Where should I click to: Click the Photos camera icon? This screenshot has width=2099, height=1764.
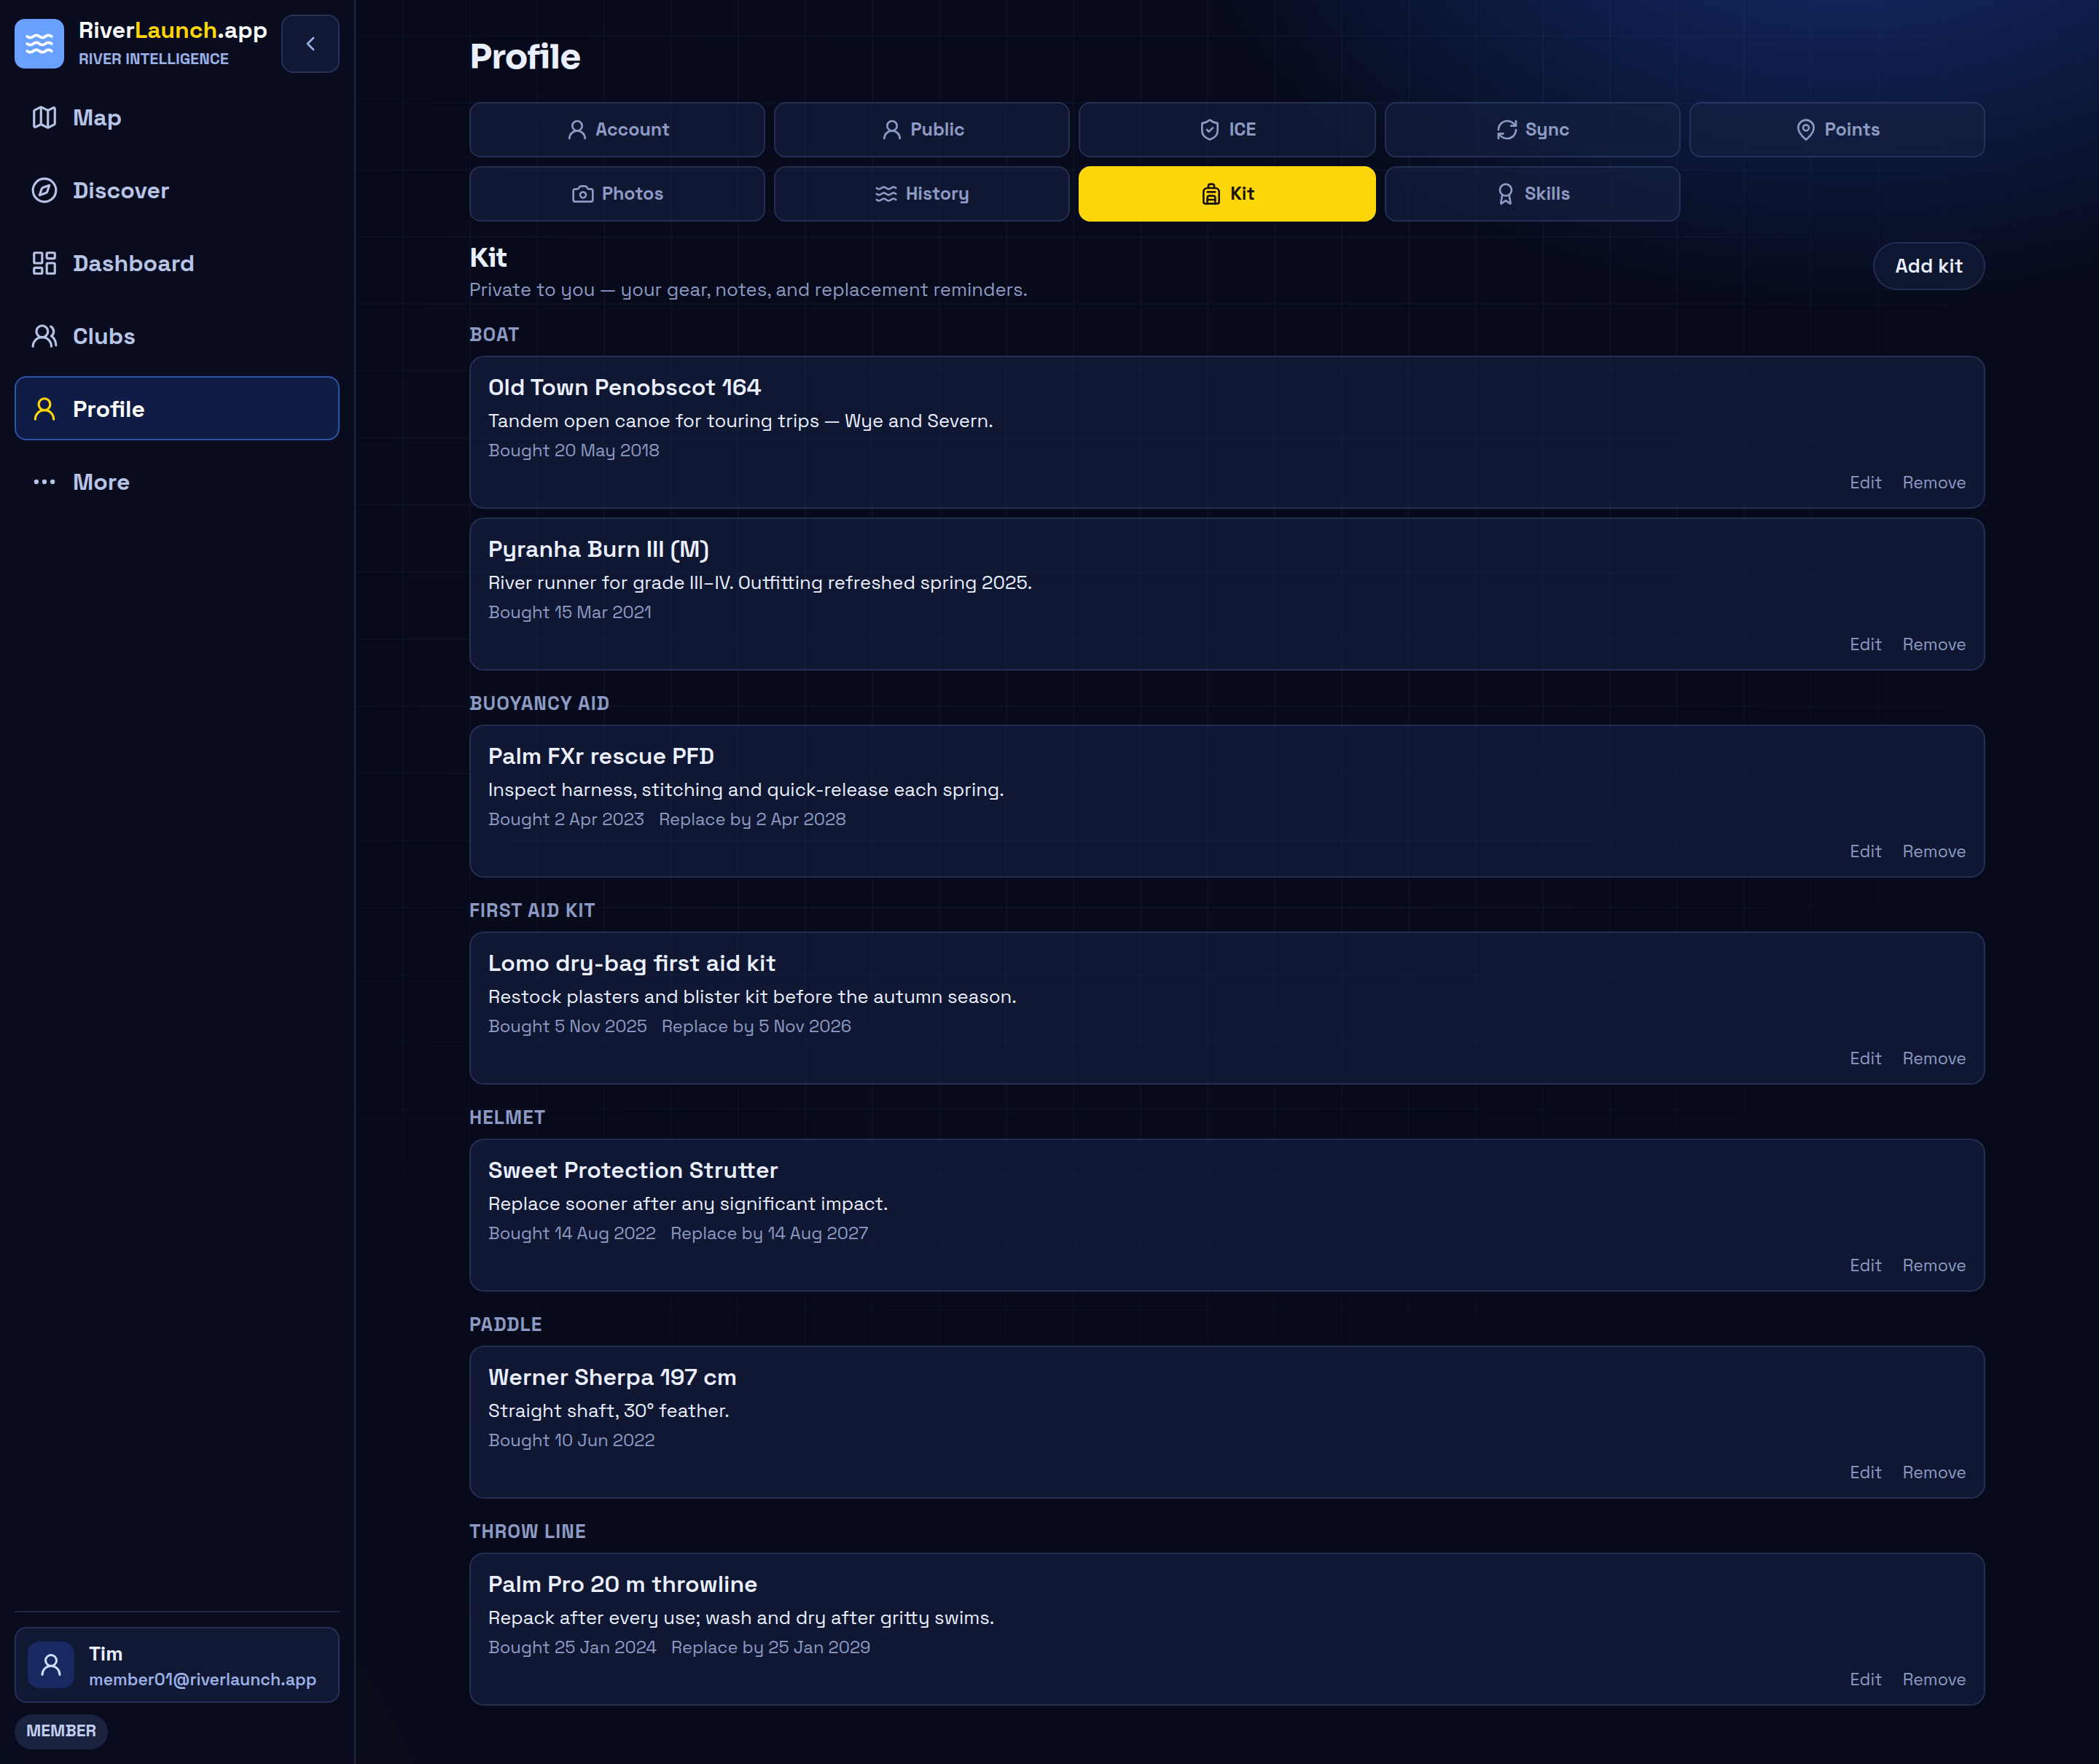tap(583, 194)
